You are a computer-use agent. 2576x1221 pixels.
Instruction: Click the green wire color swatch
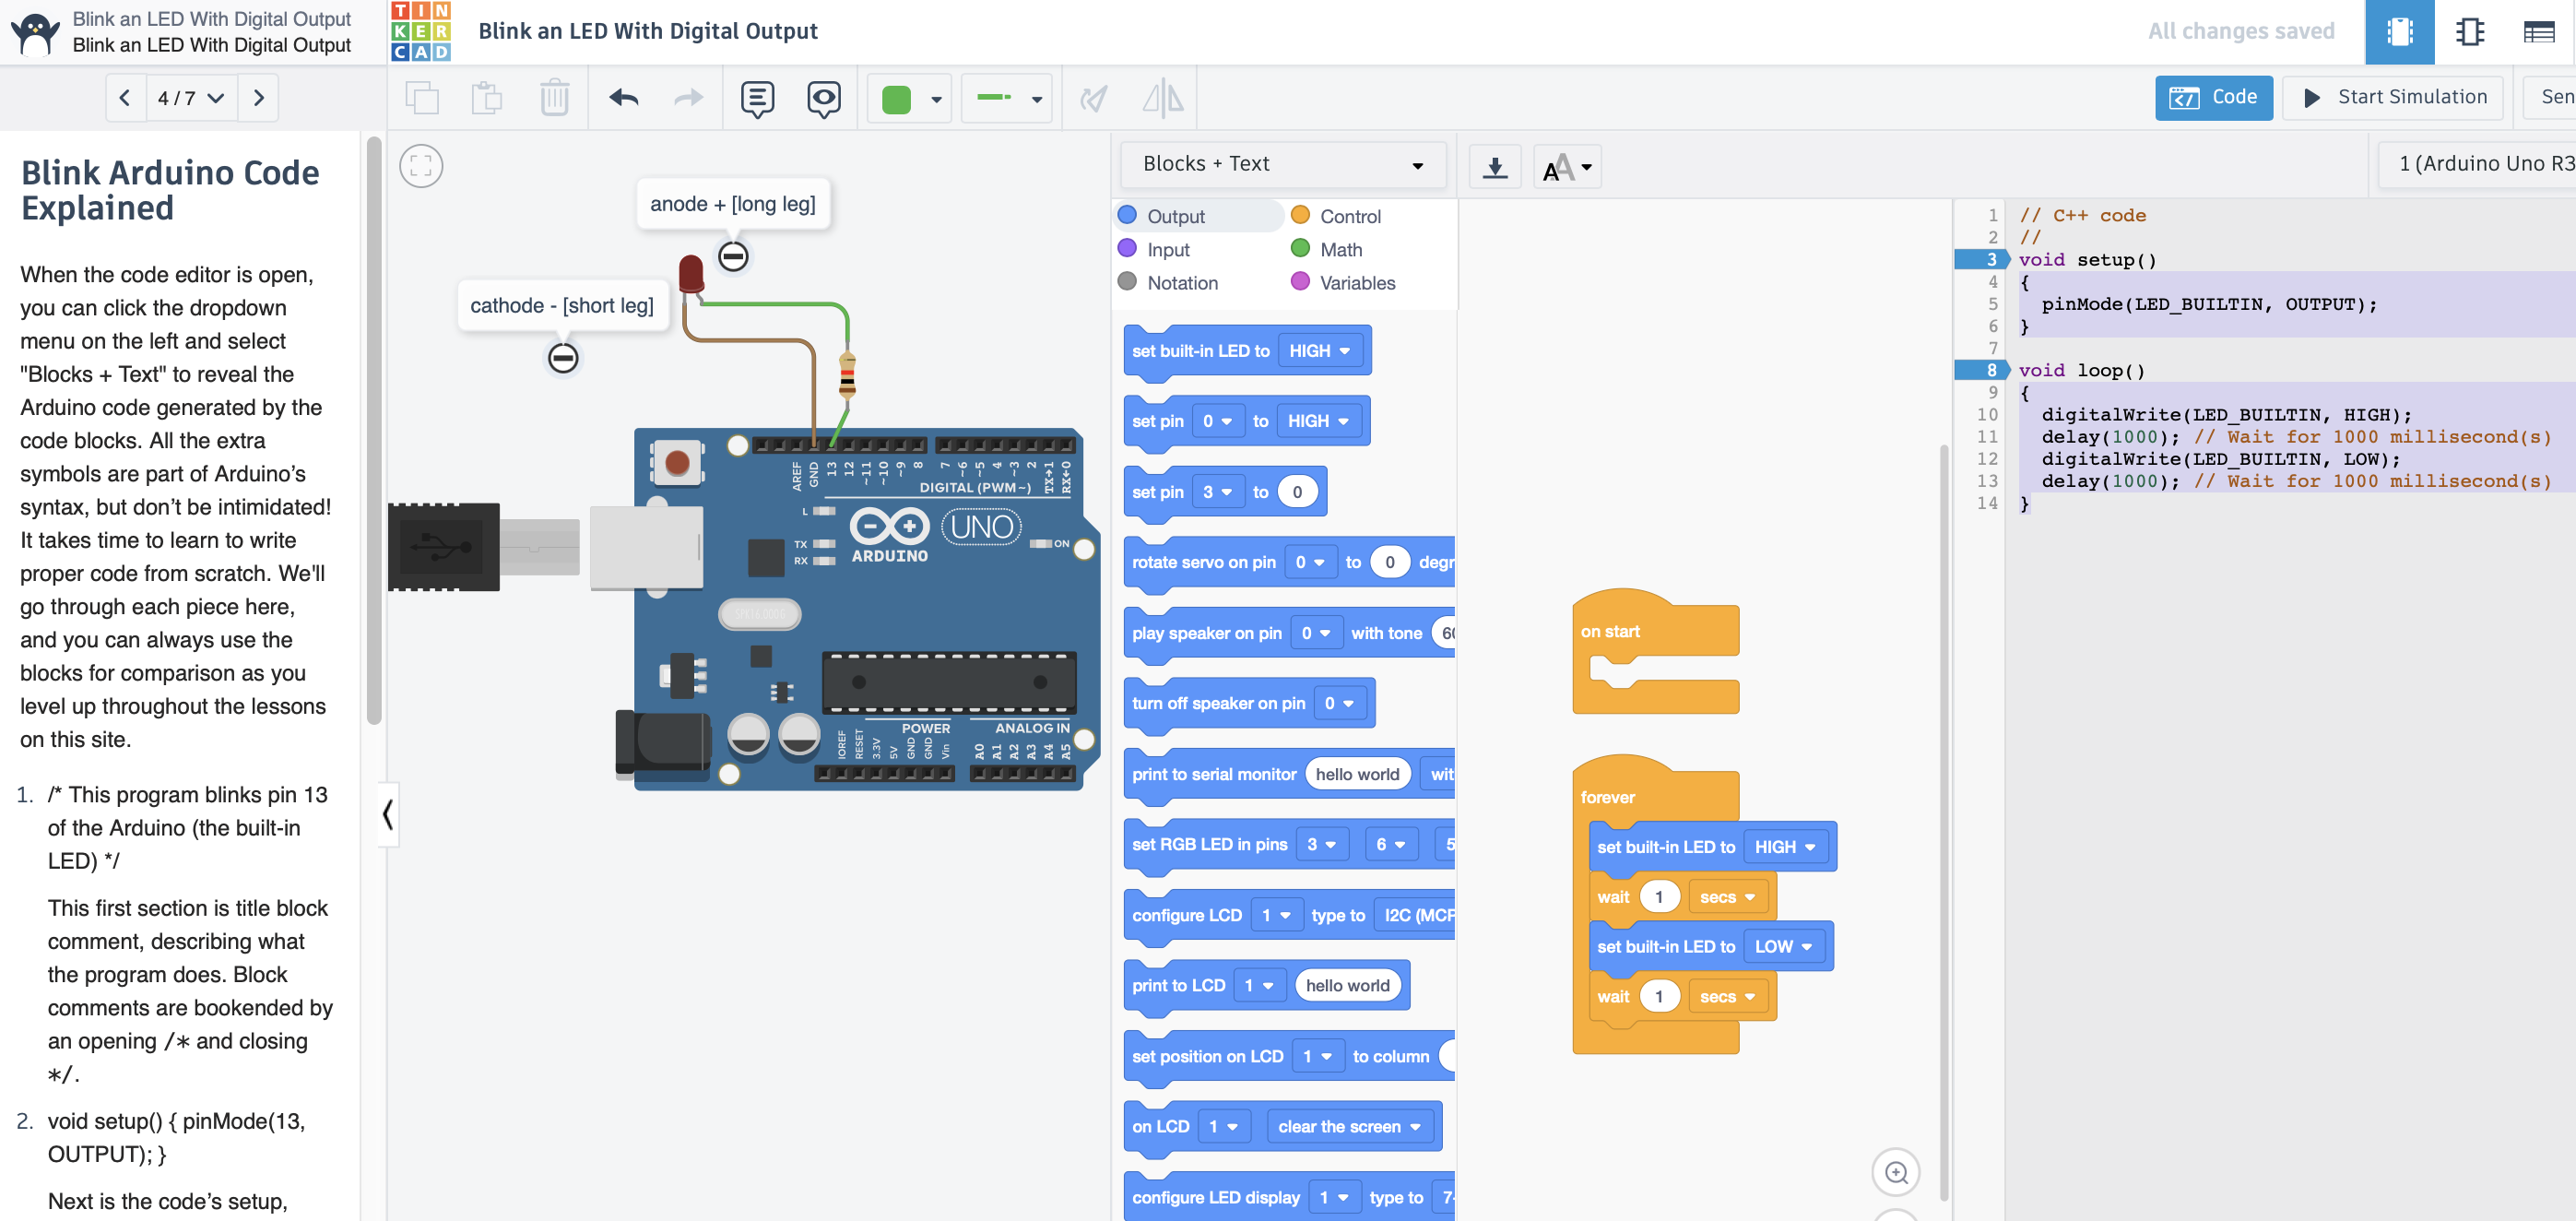pyautogui.click(x=896, y=99)
